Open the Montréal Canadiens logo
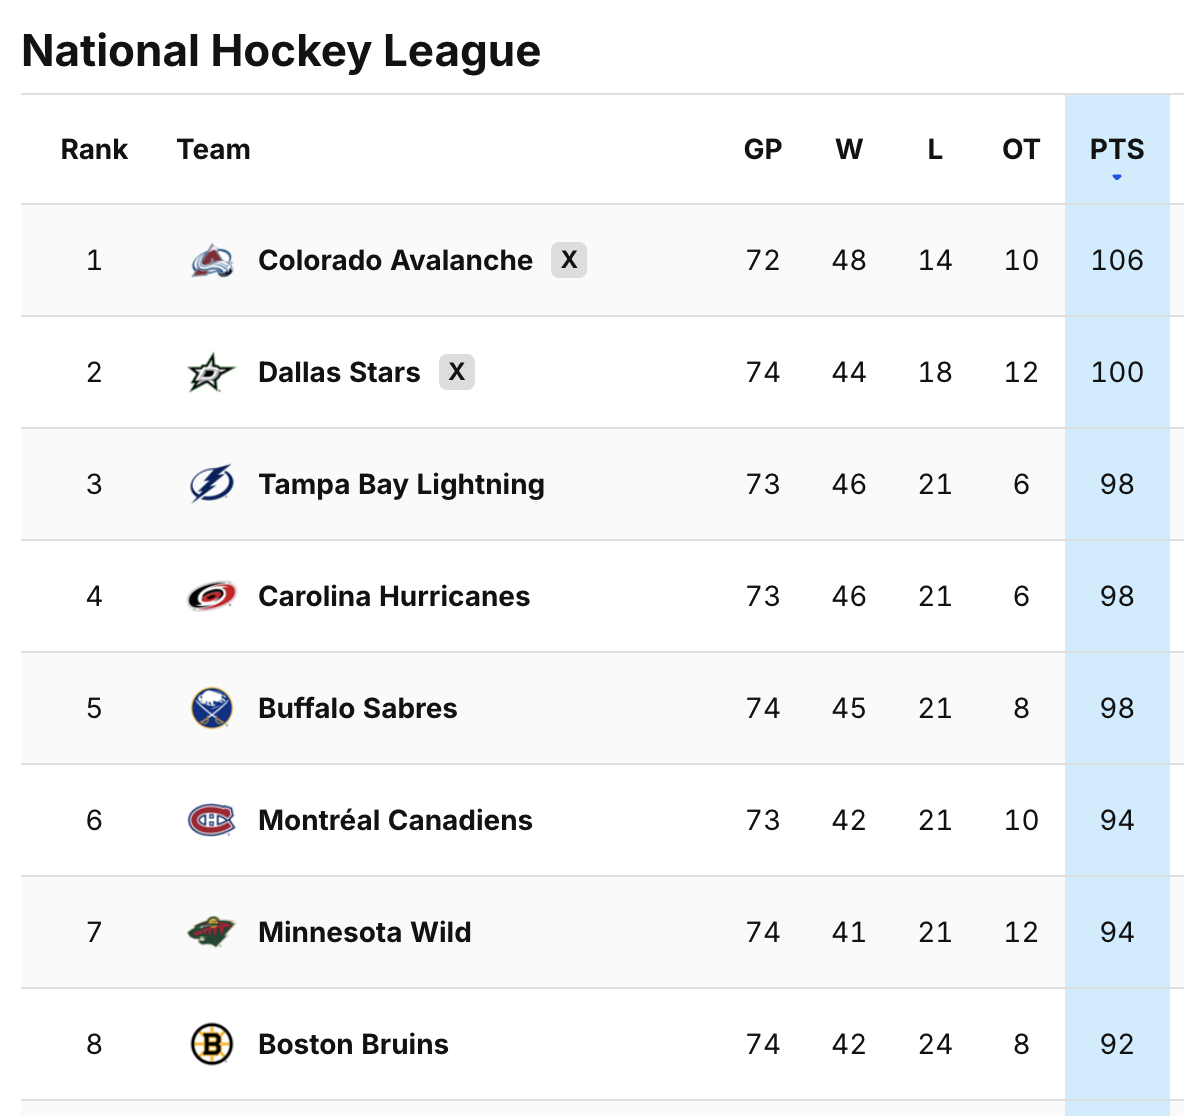This screenshot has height=1116, width=1184. 212,821
